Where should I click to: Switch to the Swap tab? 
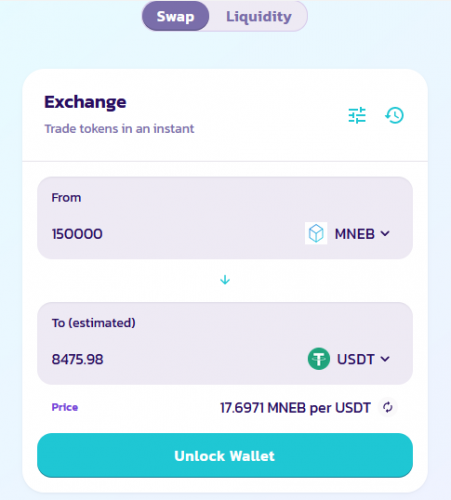click(176, 16)
